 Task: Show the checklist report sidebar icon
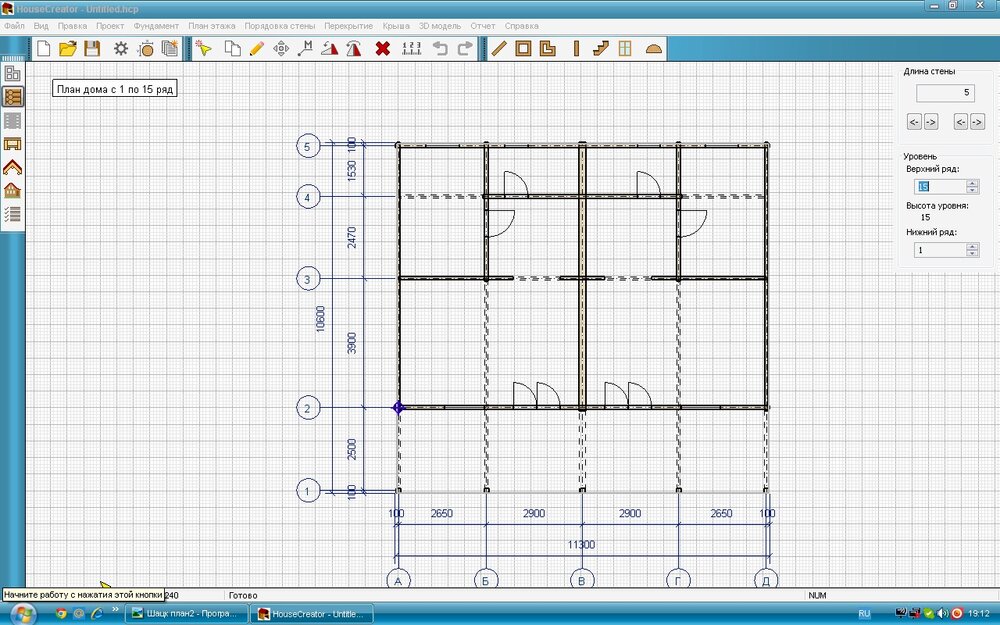coord(13,214)
